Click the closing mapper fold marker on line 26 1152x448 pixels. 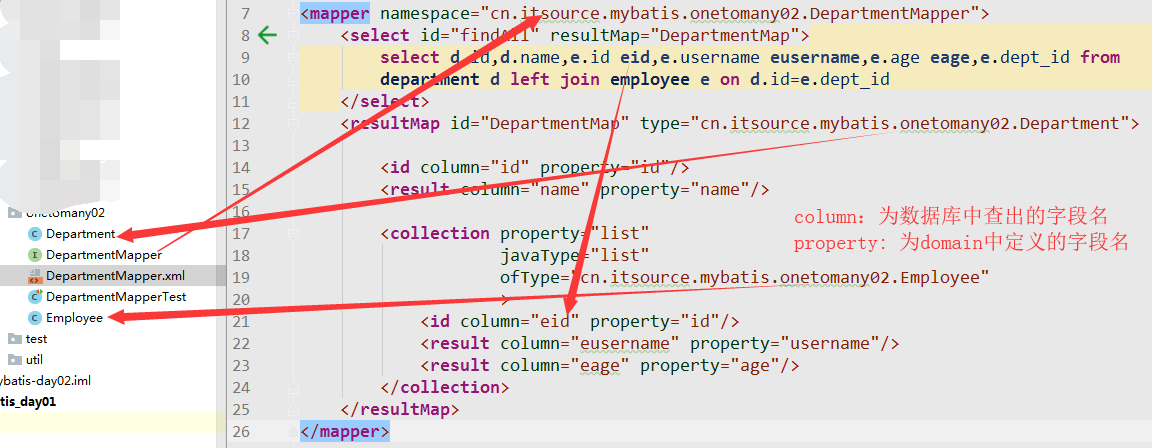click(x=293, y=431)
